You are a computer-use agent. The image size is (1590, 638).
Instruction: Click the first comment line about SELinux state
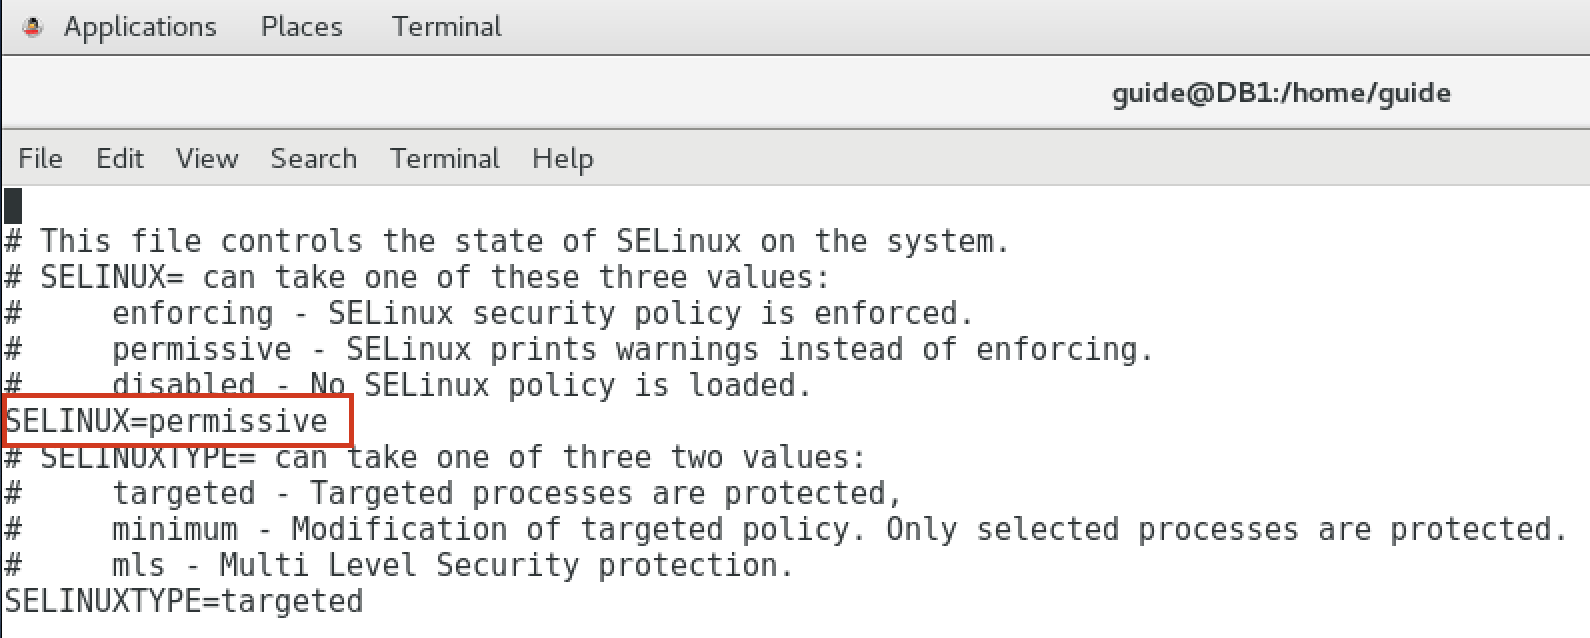click(x=507, y=241)
